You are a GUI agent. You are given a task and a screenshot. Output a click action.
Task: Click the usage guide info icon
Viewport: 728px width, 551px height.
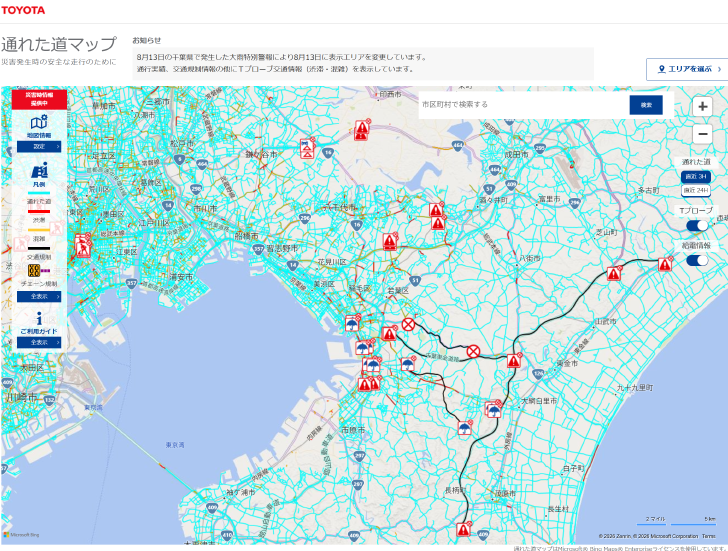[39, 318]
